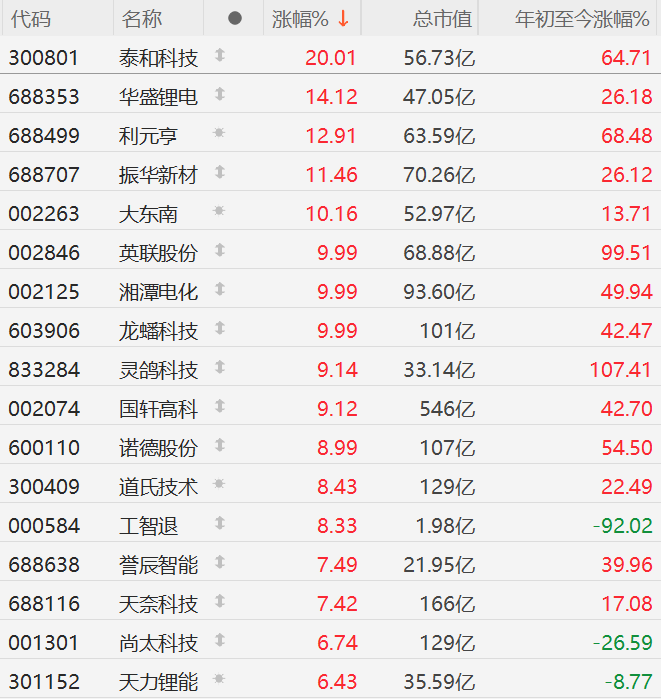The image size is (661, 699).
Task: Select stock name 利元亨
Action: [x=148, y=136]
